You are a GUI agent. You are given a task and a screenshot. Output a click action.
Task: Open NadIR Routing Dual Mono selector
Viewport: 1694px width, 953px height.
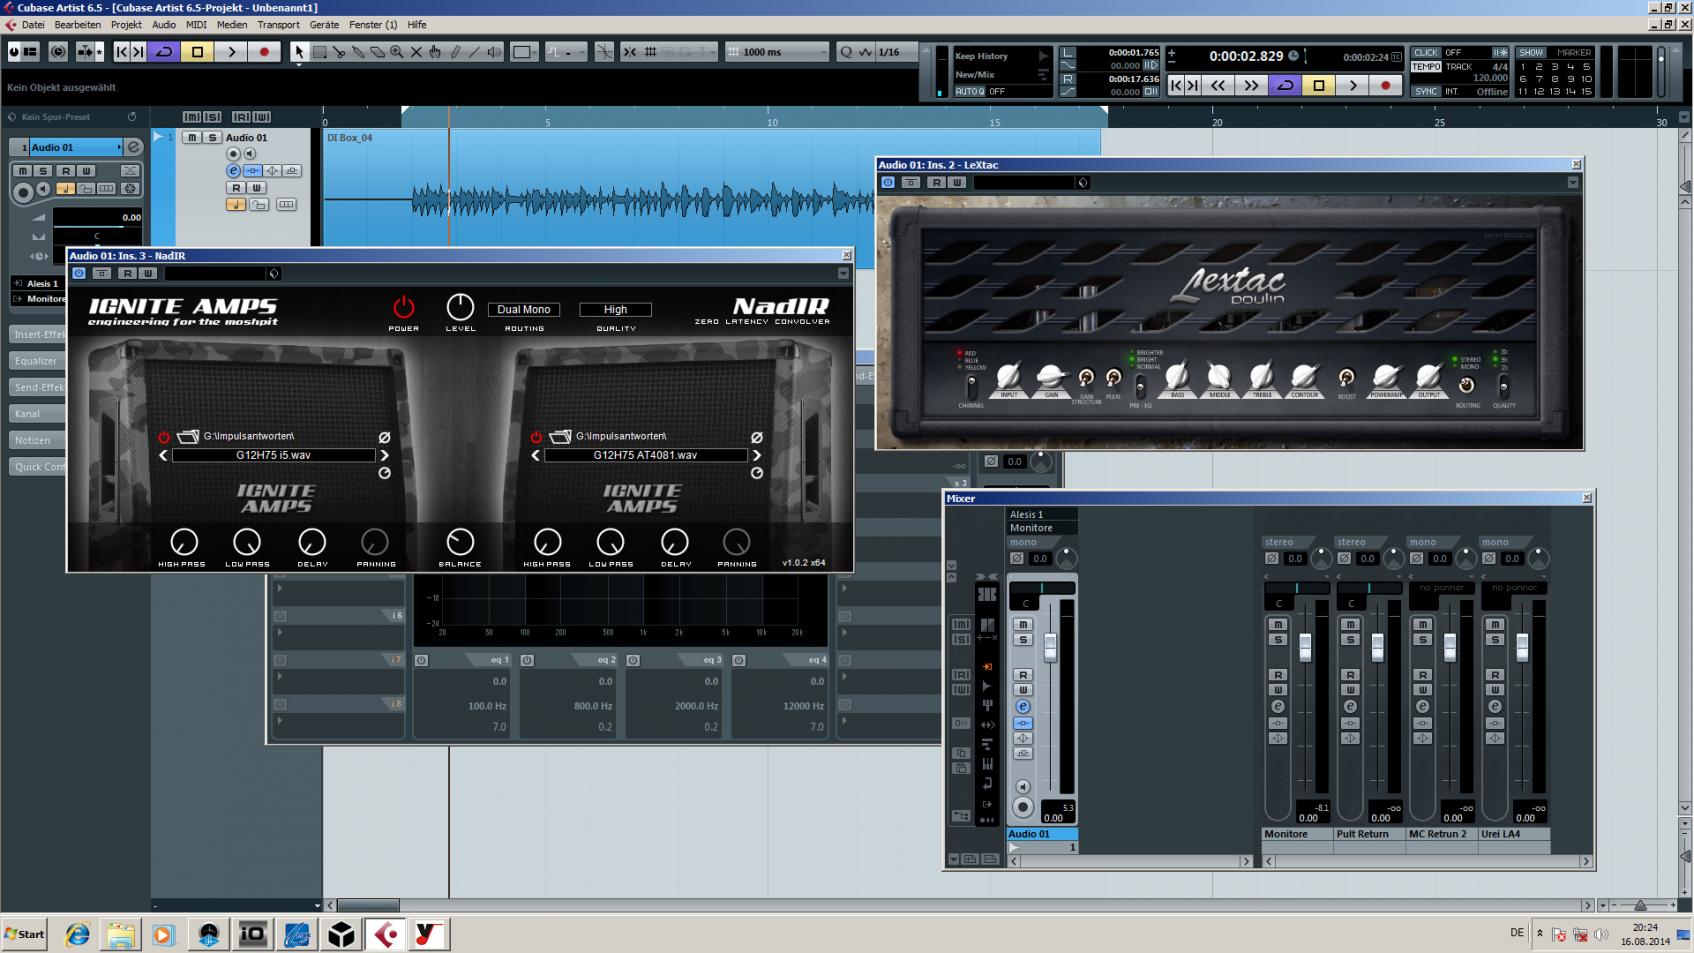point(524,310)
